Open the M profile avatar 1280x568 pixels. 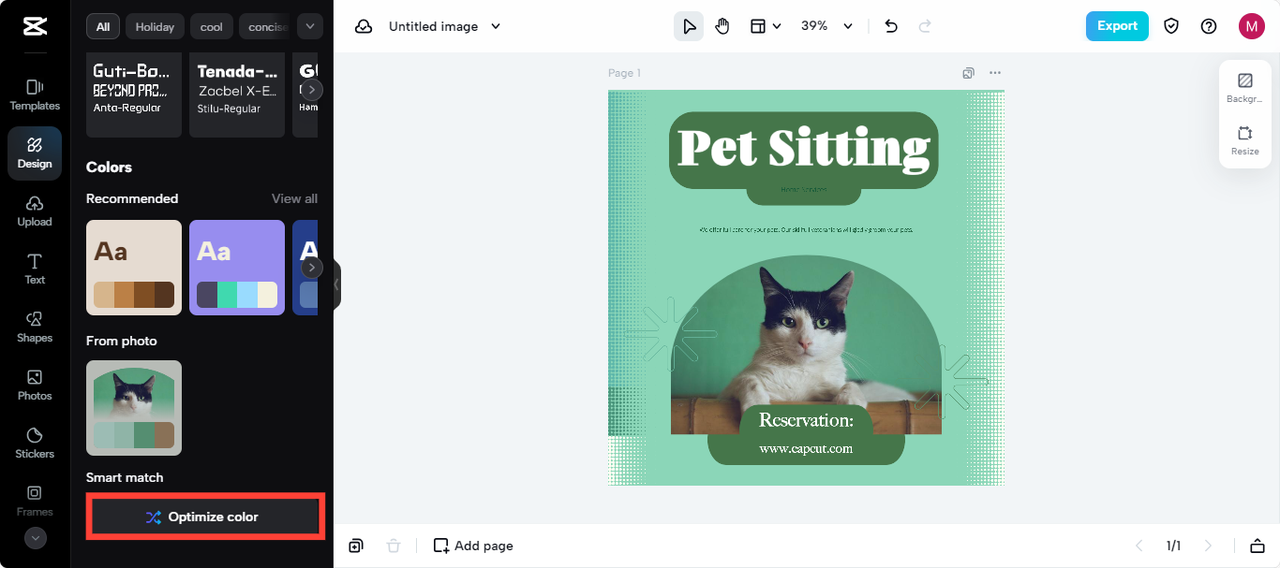click(x=1251, y=26)
